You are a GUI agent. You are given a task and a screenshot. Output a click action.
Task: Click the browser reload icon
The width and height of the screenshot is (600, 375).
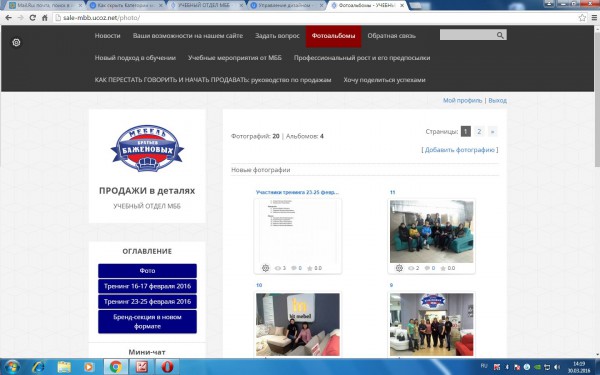tap(33, 18)
